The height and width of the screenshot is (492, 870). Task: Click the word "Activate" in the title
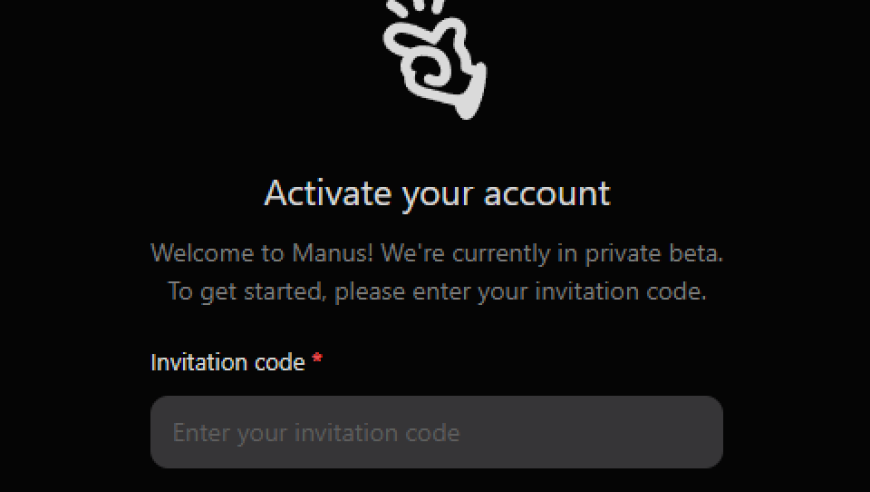point(328,194)
